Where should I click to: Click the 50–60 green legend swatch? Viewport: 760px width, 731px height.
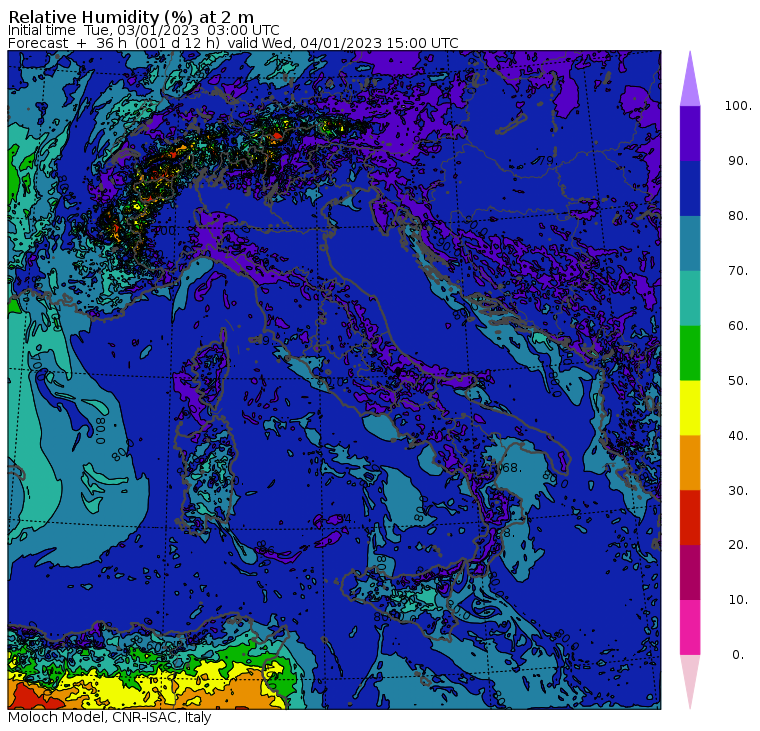click(690, 353)
